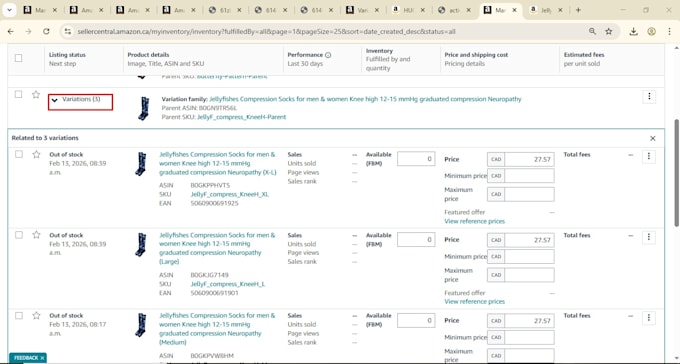Image resolution: width=680 pixels, height=364 pixels.
Task: Dismiss the FEEDBACK tab with its X
Action: tap(42, 358)
